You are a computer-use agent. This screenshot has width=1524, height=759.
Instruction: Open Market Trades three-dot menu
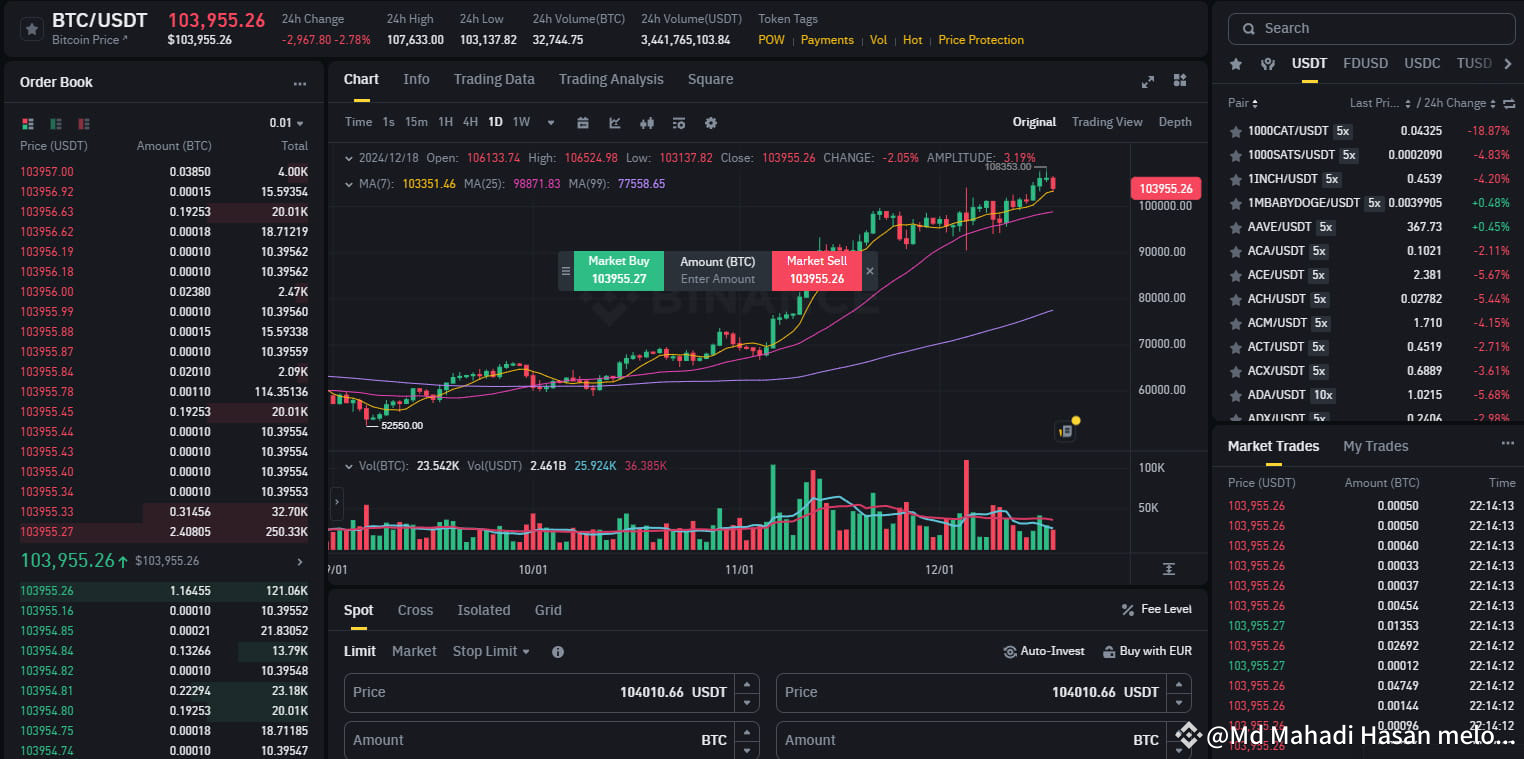click(1507, 443)
